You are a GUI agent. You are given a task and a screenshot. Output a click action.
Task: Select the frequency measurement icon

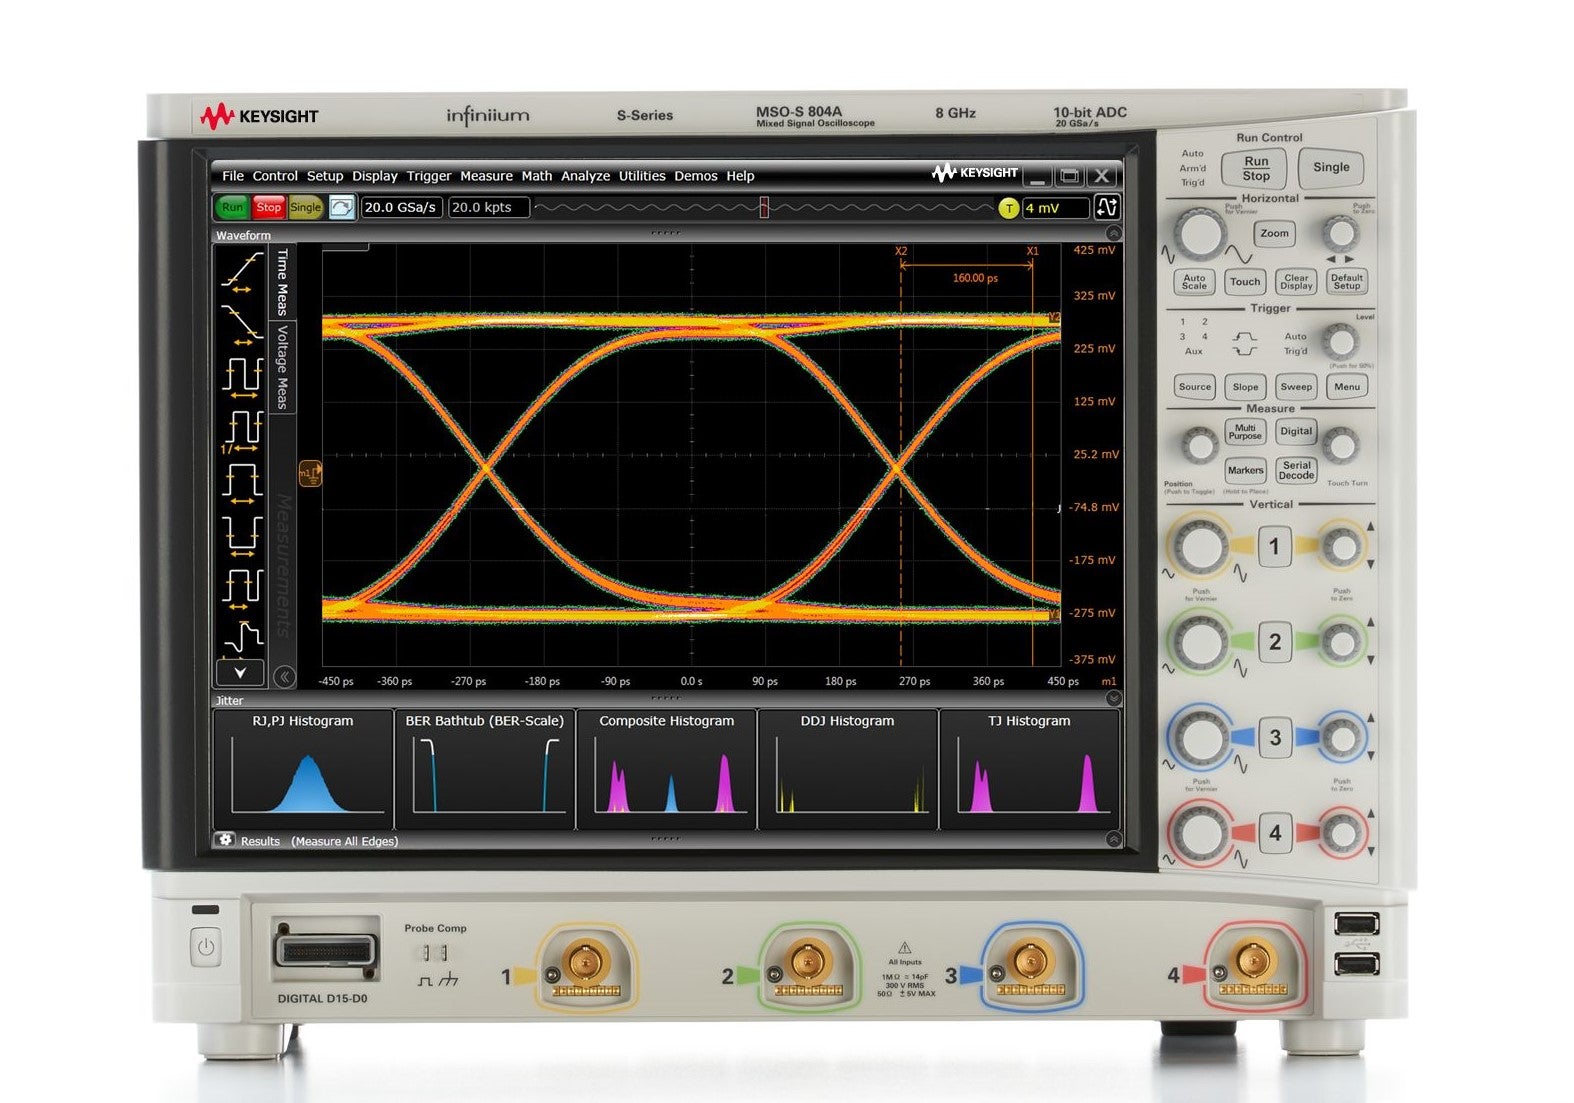(241, 430)
